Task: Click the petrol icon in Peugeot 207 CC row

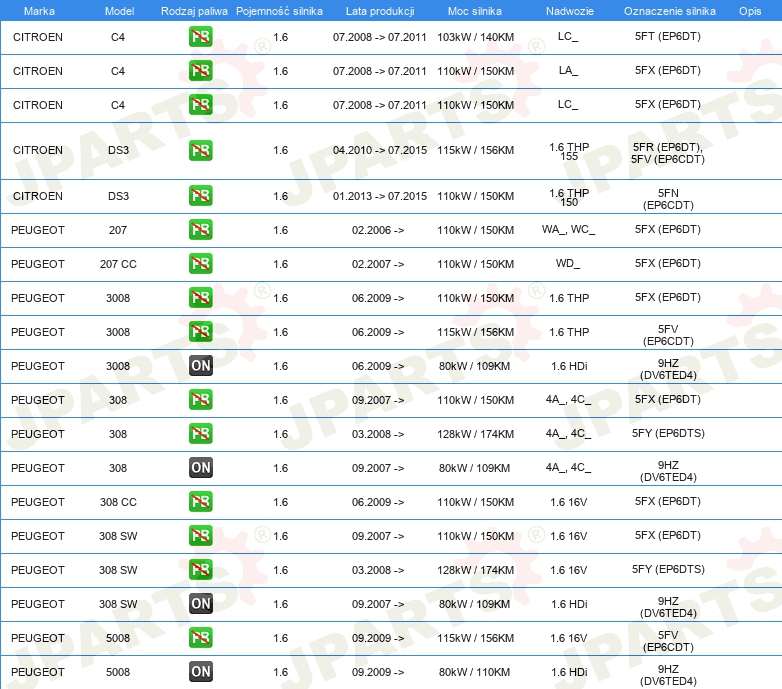Action: click(x=200, y=263)
